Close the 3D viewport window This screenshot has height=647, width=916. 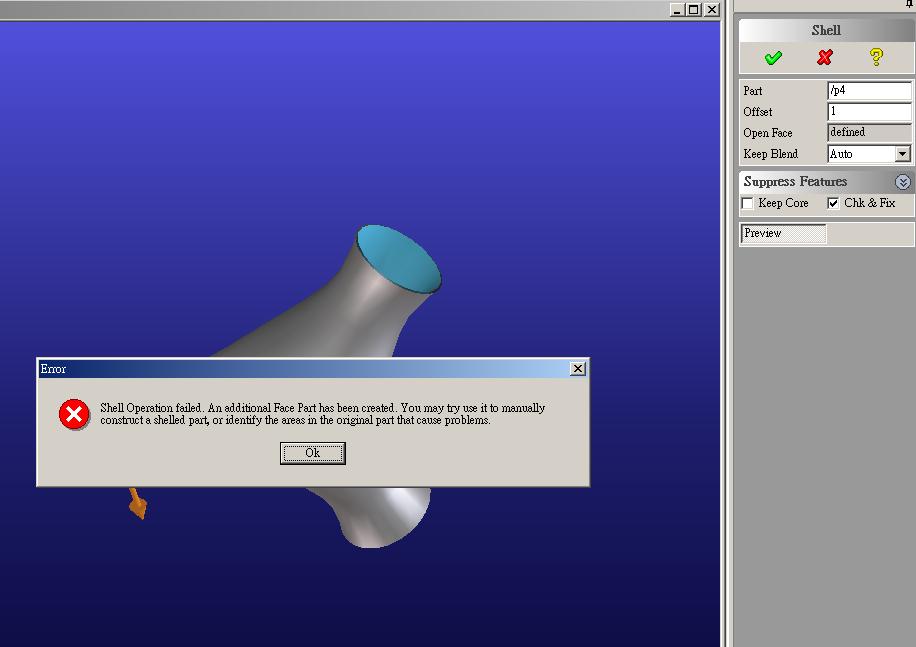tap(712, 10)
